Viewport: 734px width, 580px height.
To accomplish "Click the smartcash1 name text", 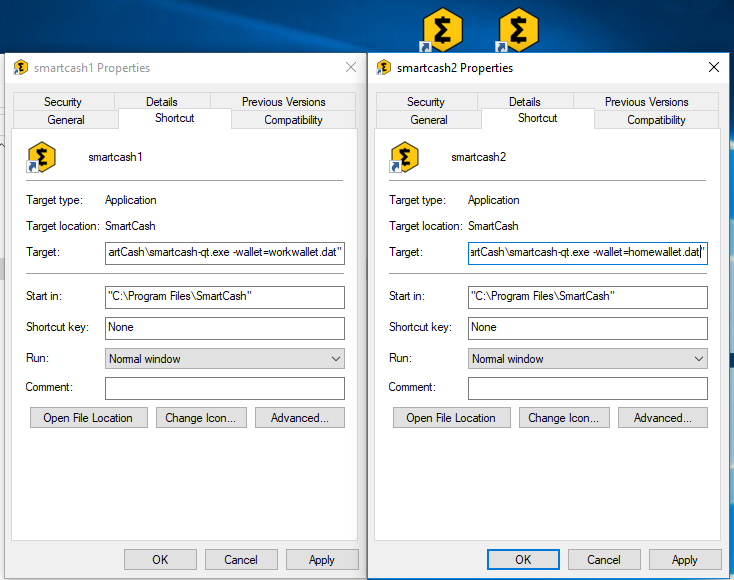I will (115, 157).
